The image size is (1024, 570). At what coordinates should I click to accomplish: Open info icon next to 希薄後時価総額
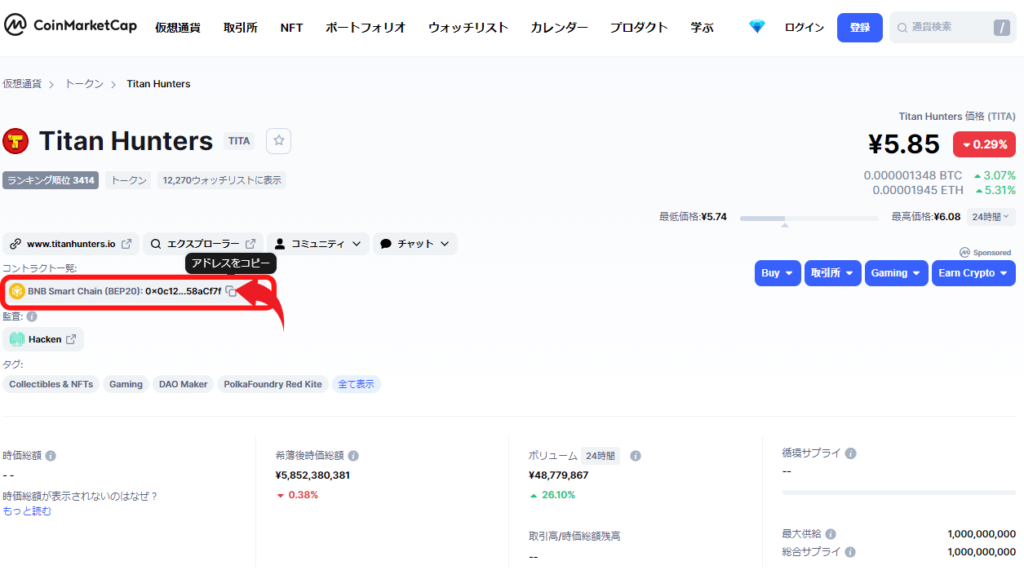(353, 456)
